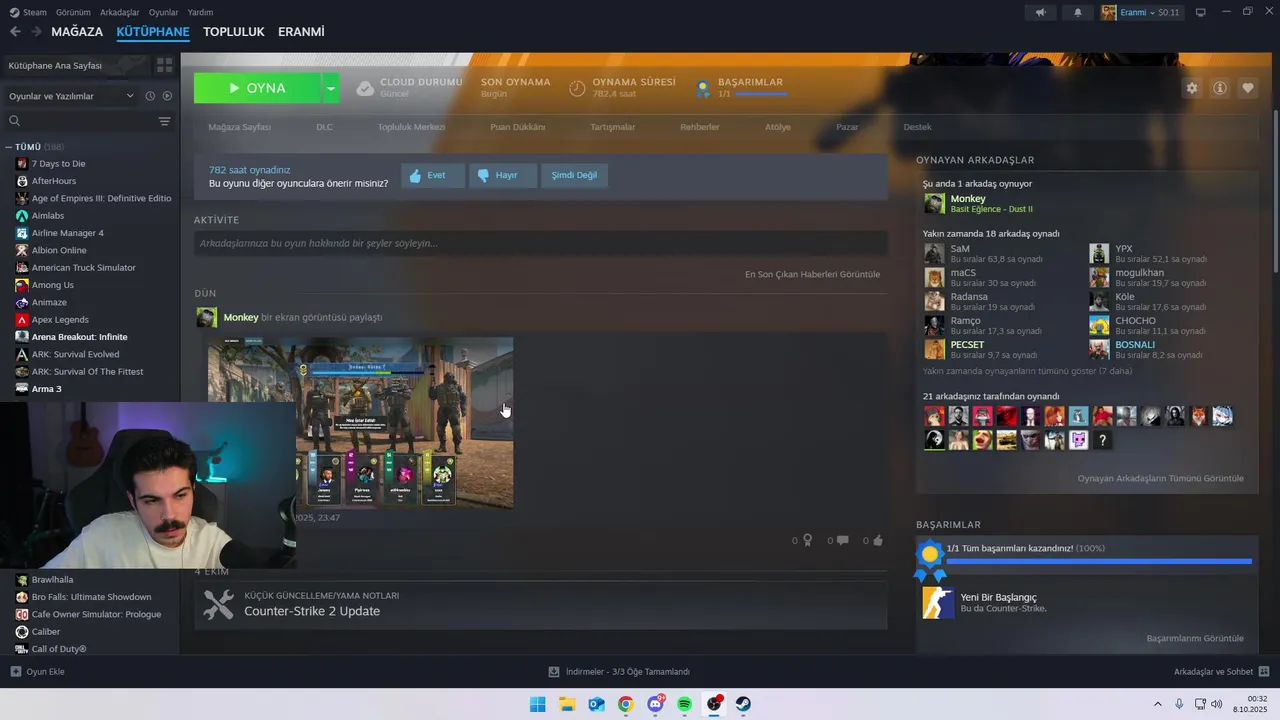Toggle library grid view icon

pos(165,65)
